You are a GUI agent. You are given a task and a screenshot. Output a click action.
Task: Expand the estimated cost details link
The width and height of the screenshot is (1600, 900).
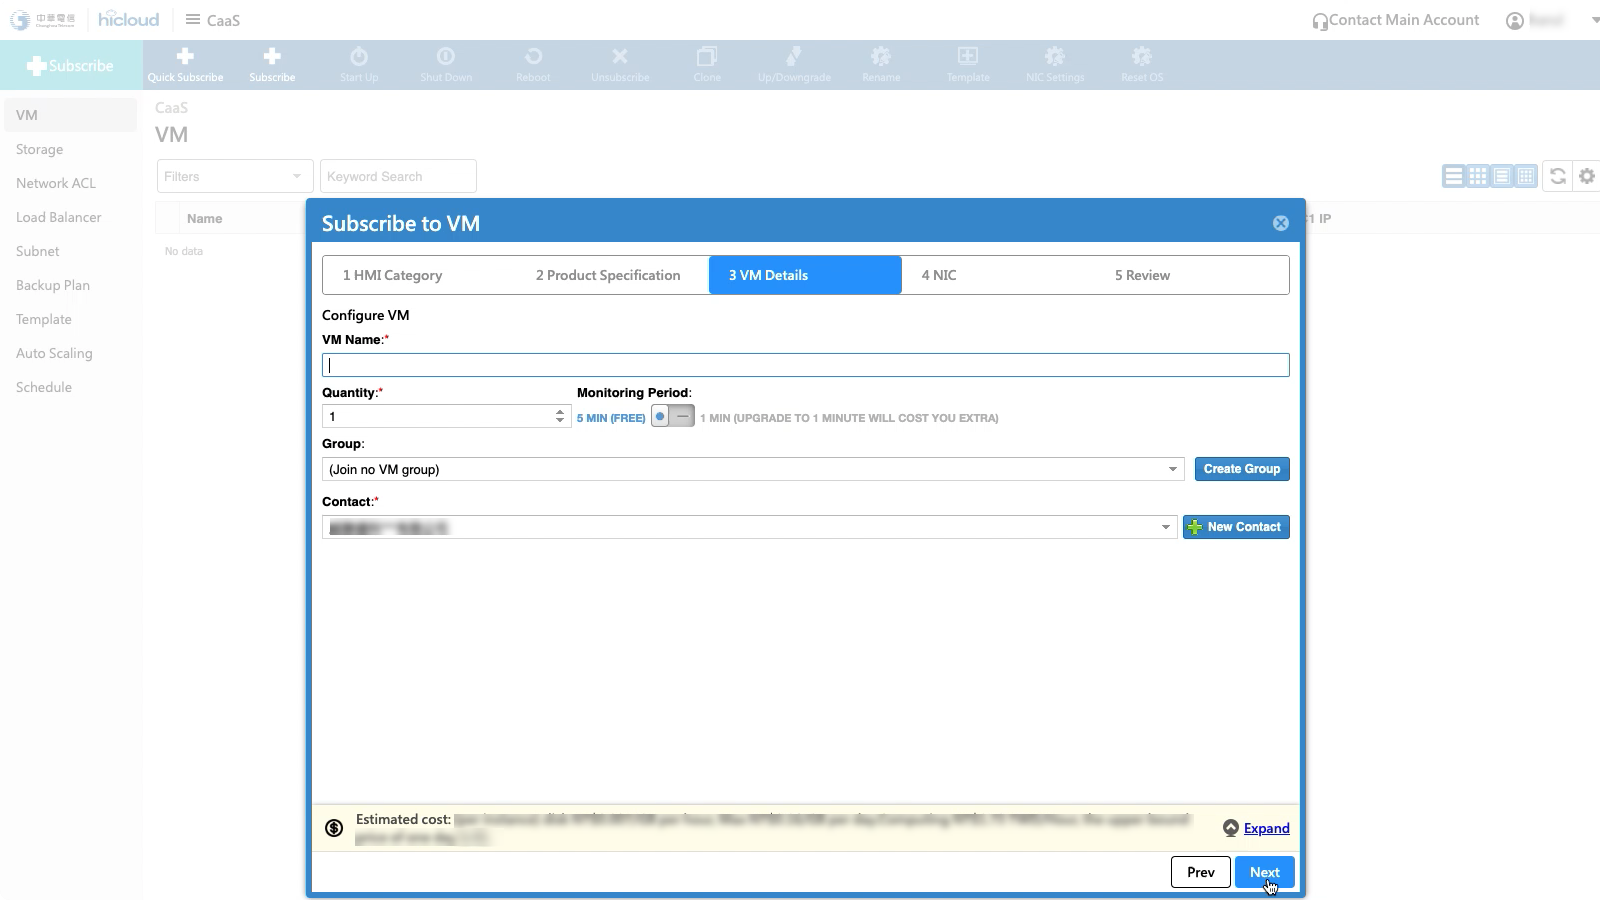1266,828
